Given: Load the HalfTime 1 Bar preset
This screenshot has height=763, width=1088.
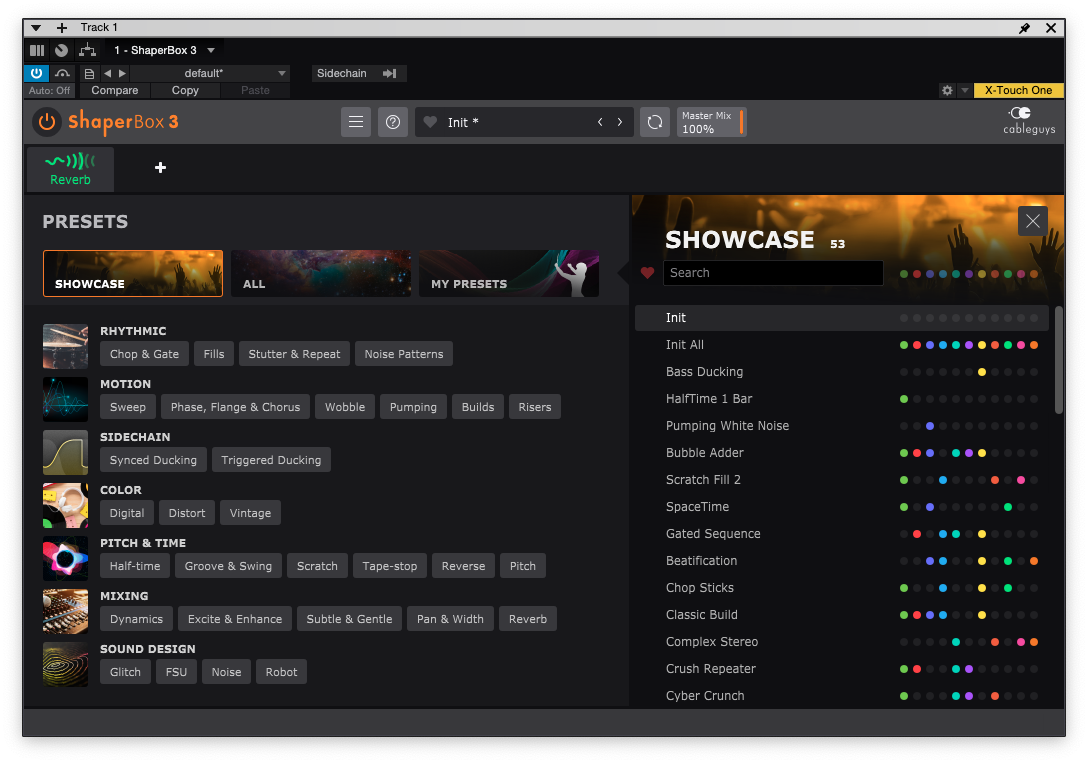Looking at the screenshot, I should coord(842,399).
